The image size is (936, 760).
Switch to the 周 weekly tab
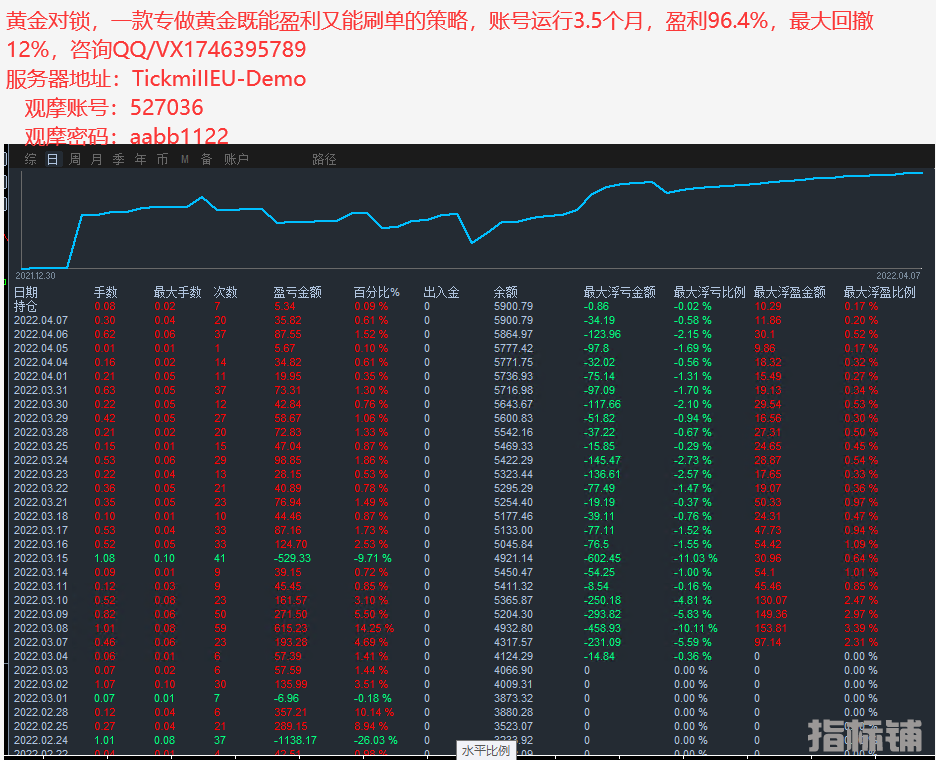[x=75, y=159]
